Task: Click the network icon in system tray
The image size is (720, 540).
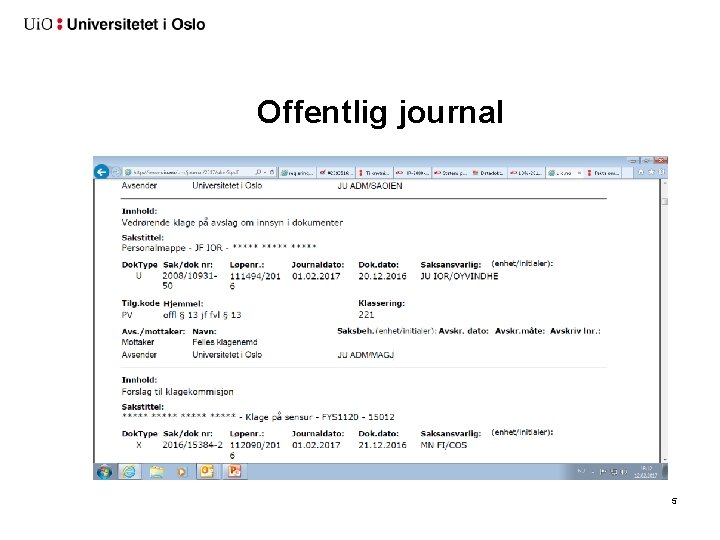Action: [x=614, y=472]
